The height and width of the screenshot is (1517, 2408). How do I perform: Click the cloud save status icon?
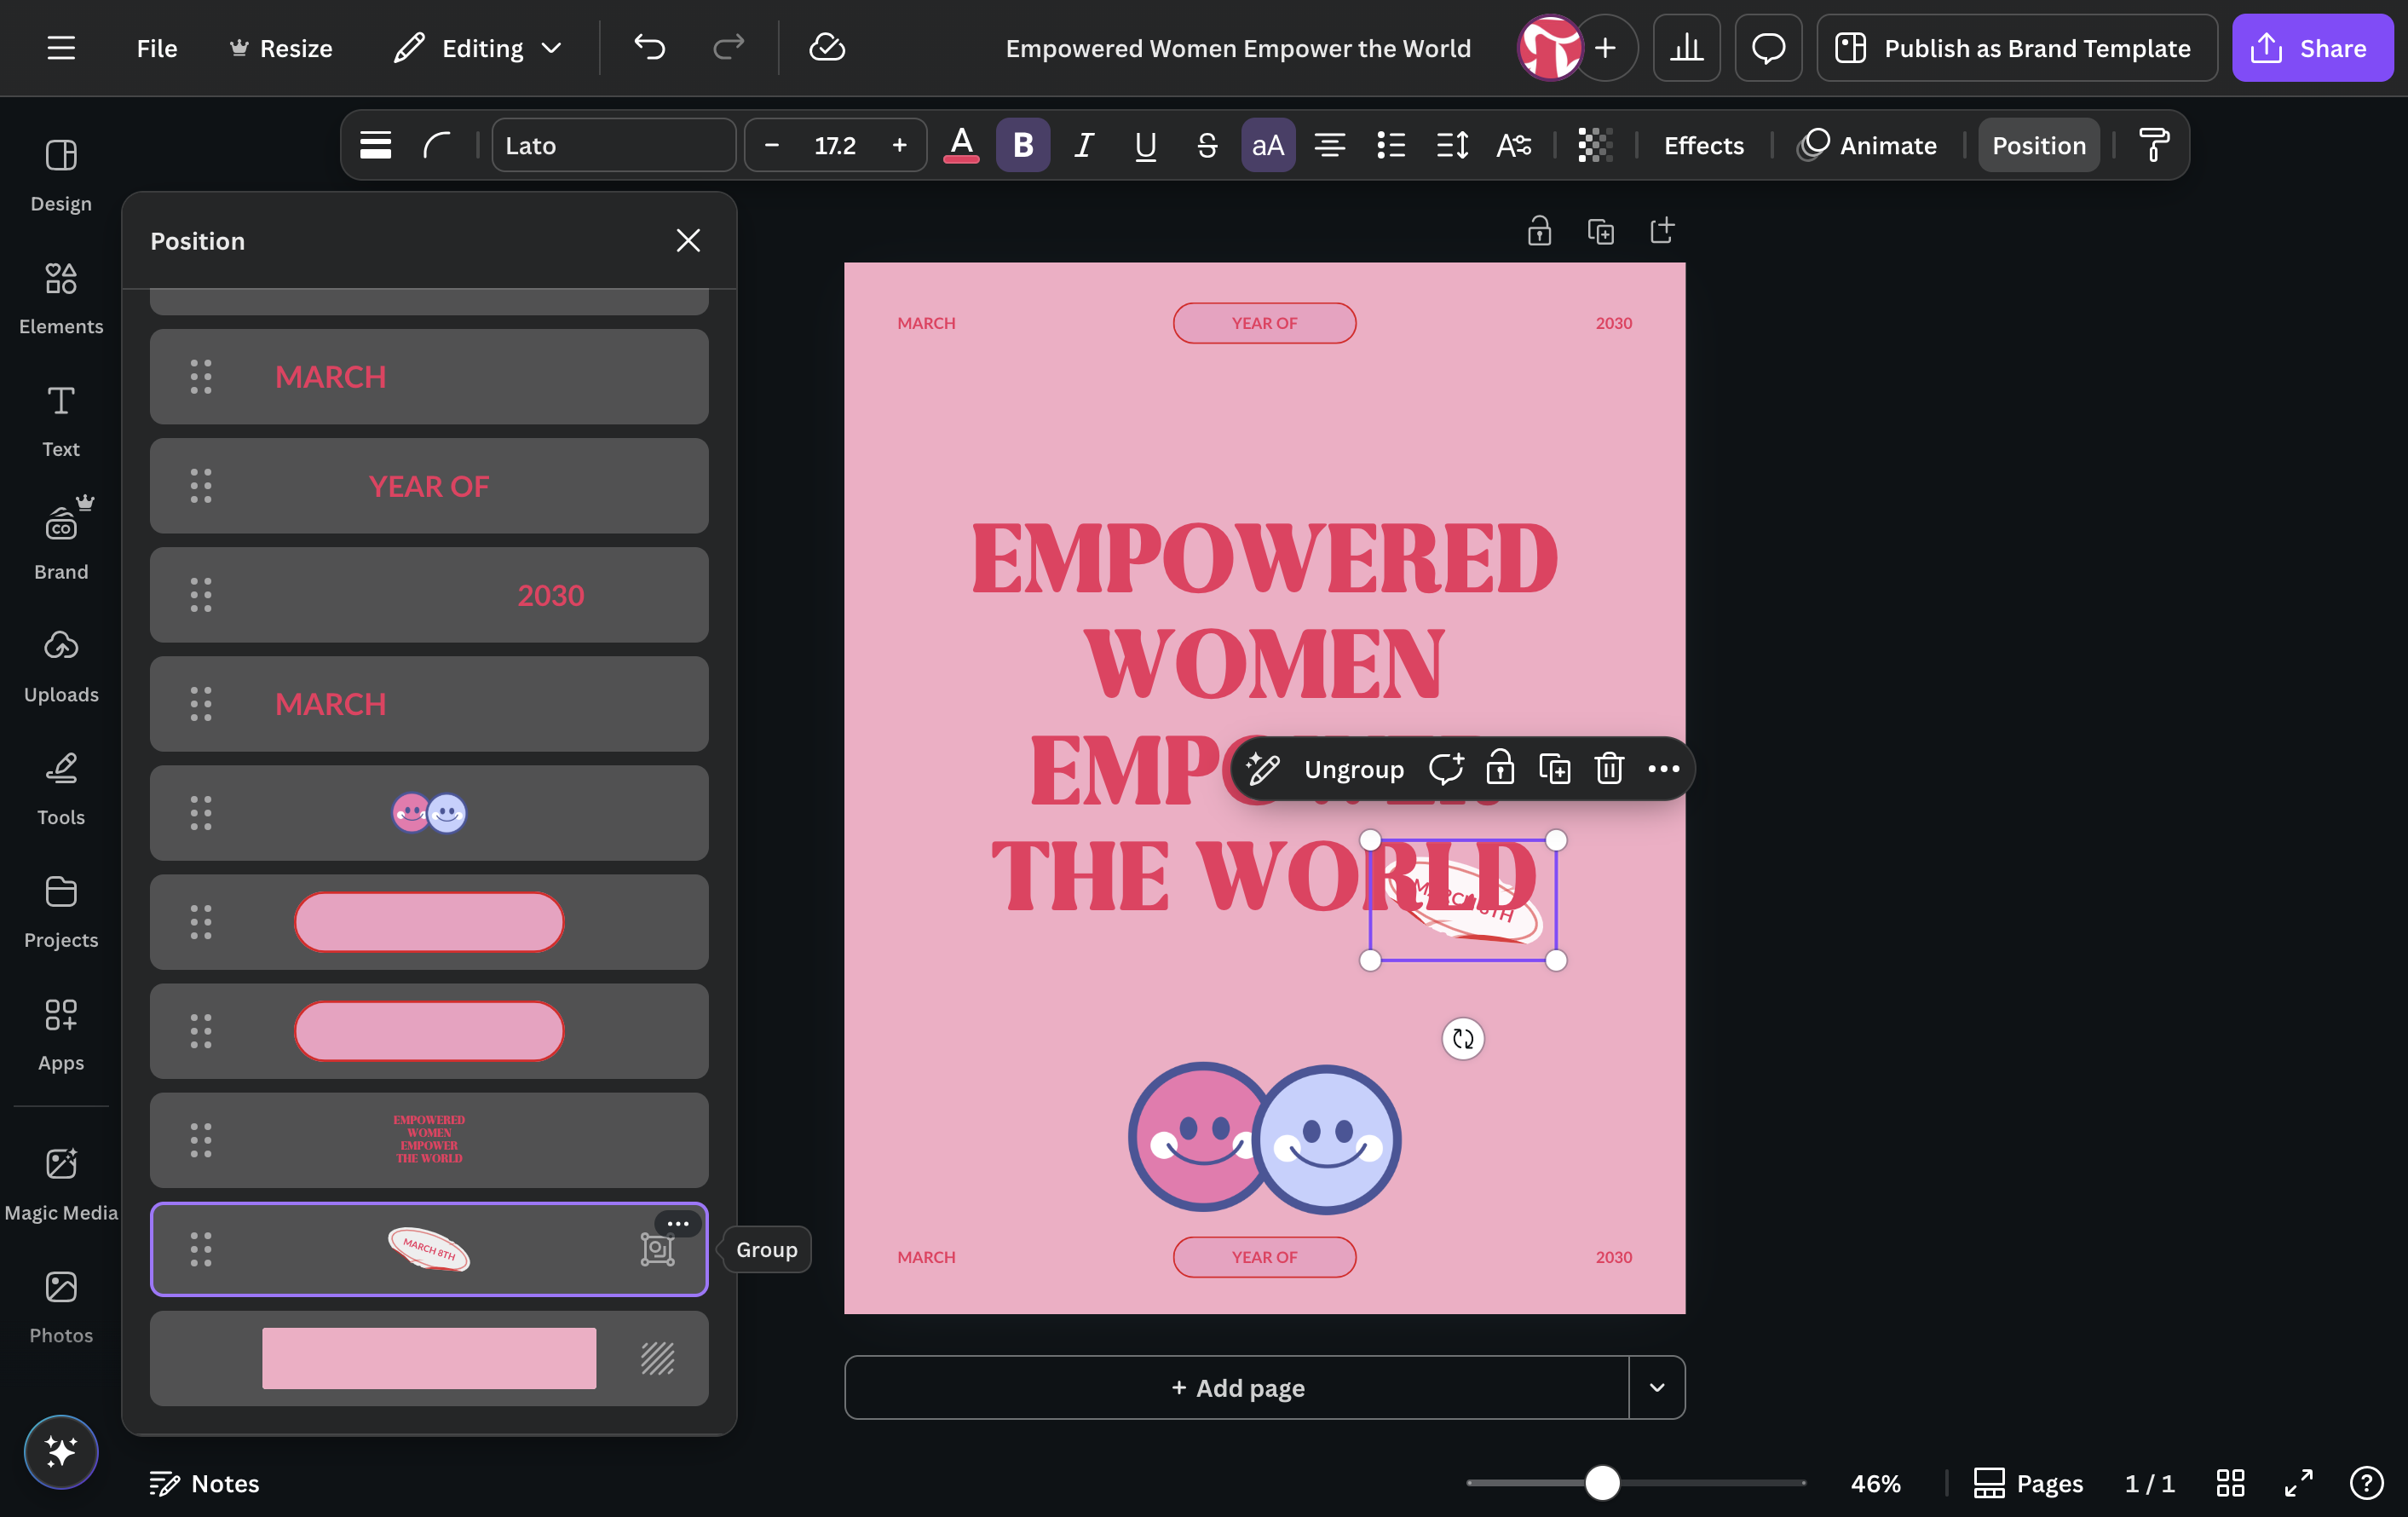(x=827, y=47)
